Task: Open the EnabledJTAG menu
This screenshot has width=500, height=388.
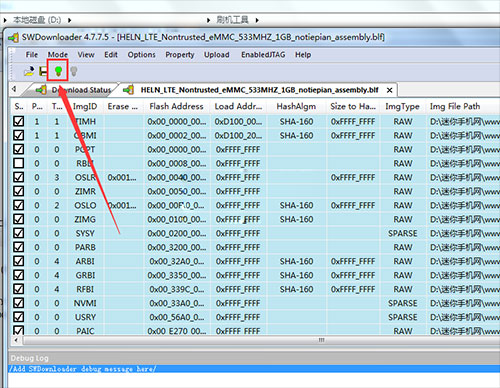Action: (x=263, y=55)
